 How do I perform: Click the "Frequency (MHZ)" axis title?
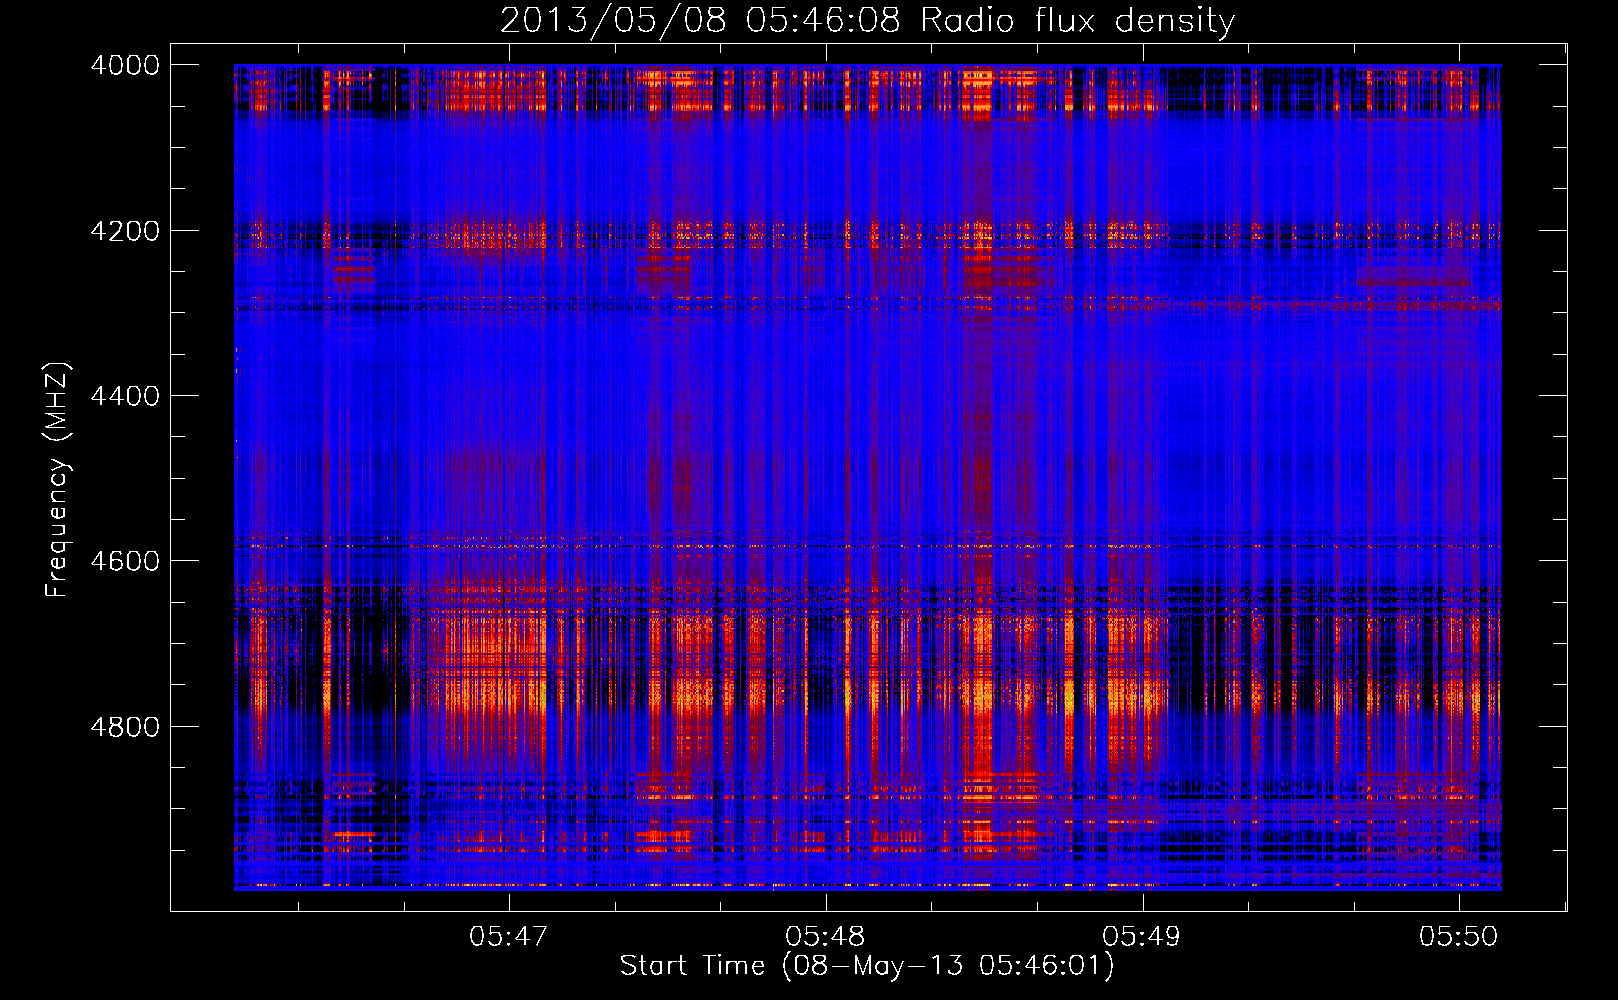click(x=57, y=479)
